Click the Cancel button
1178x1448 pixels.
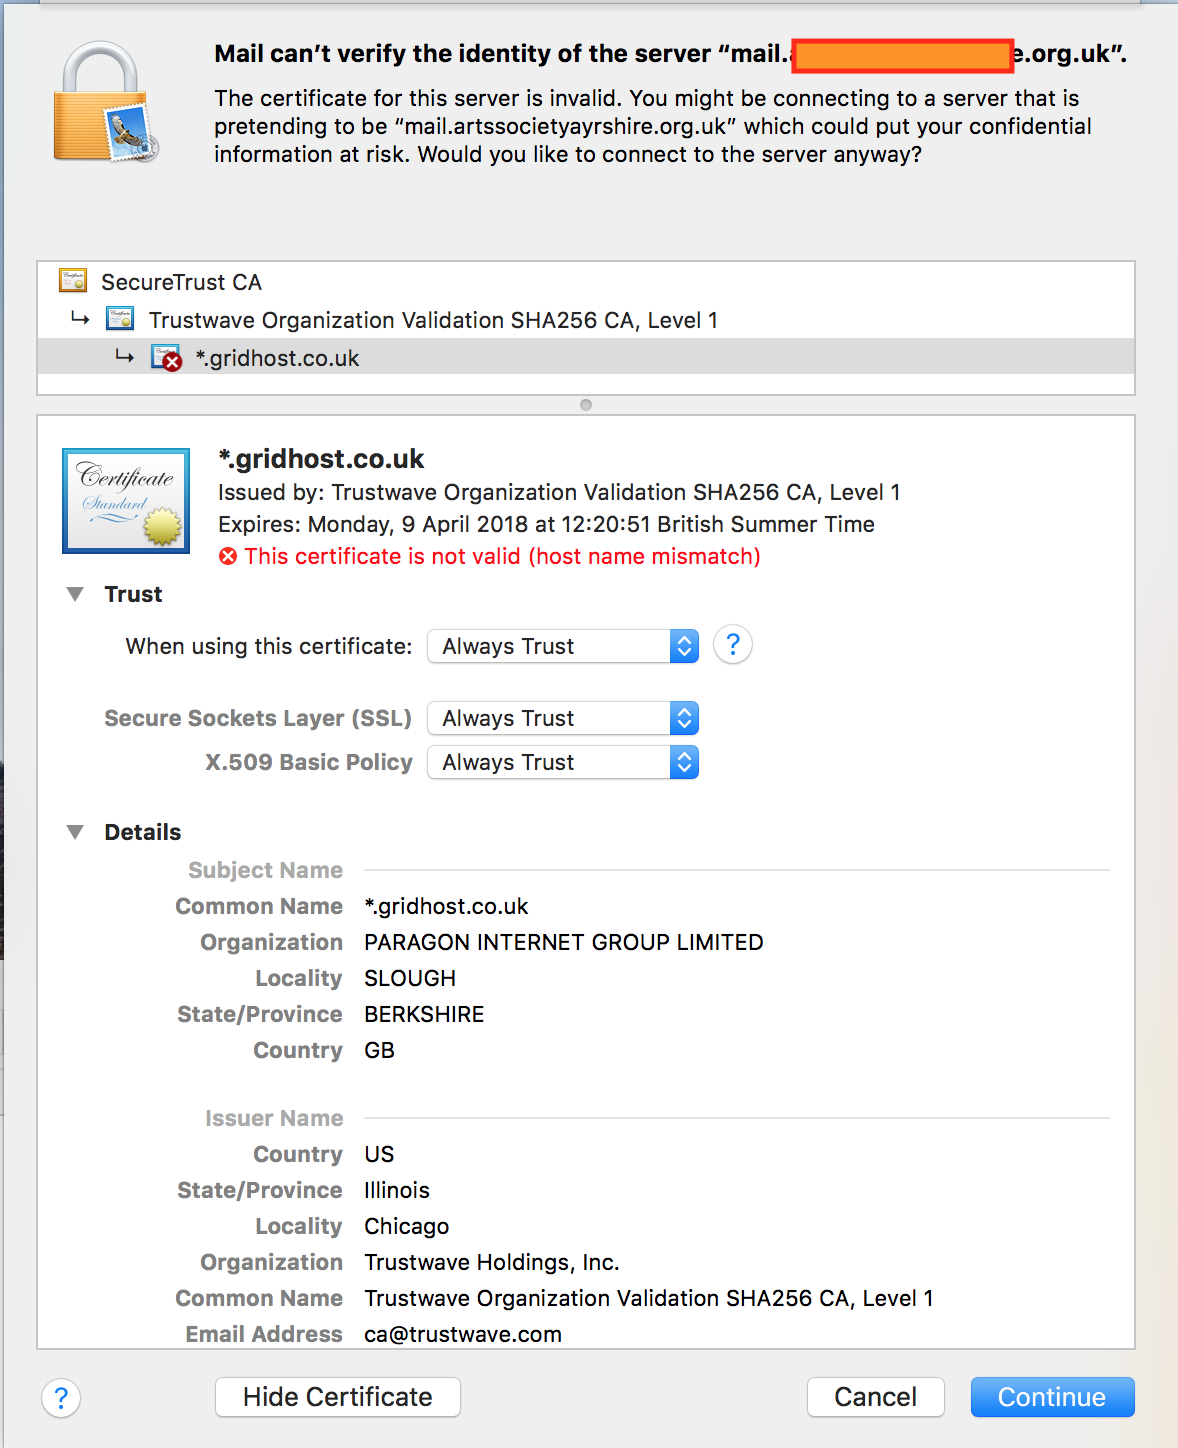point(876,1397)
